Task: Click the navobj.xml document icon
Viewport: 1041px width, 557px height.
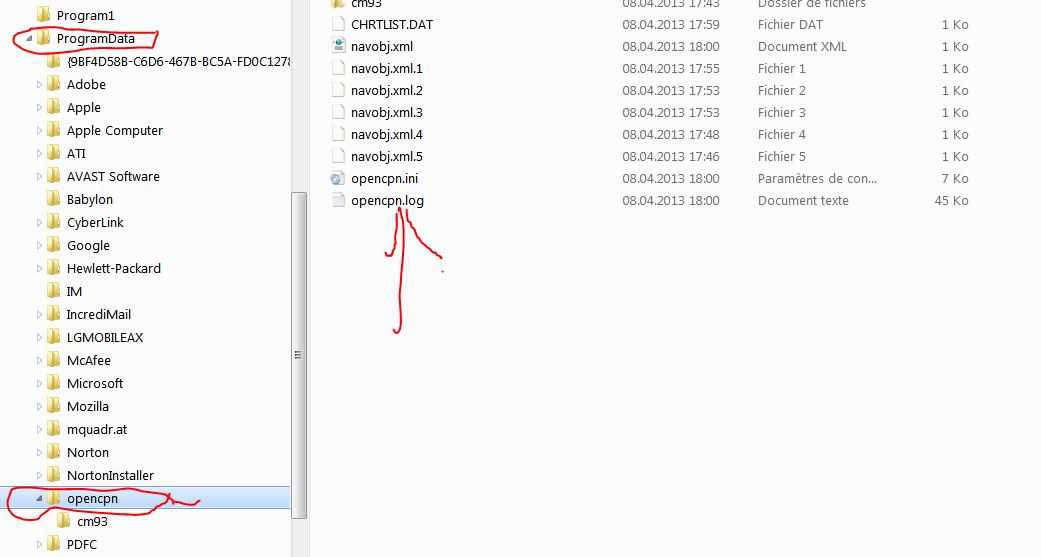Action: 338,46
